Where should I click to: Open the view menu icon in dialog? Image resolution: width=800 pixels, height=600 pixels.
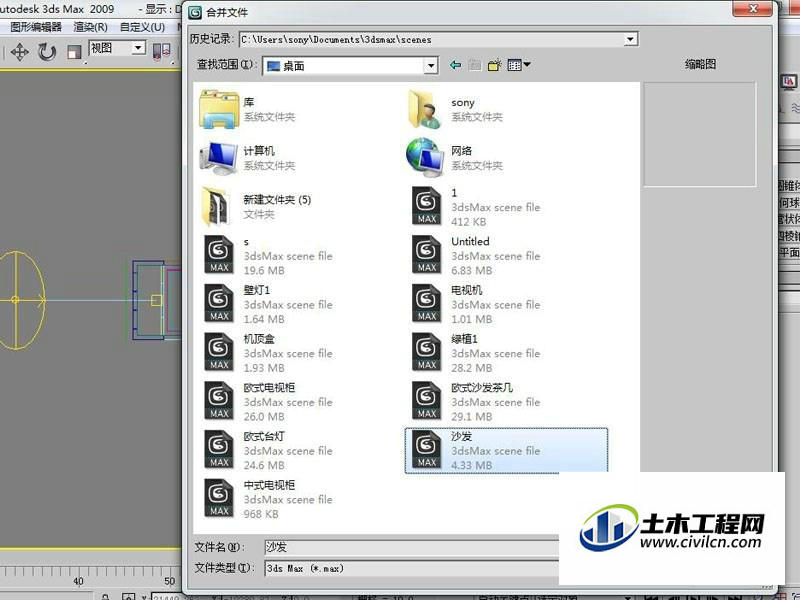click(519, 65)
